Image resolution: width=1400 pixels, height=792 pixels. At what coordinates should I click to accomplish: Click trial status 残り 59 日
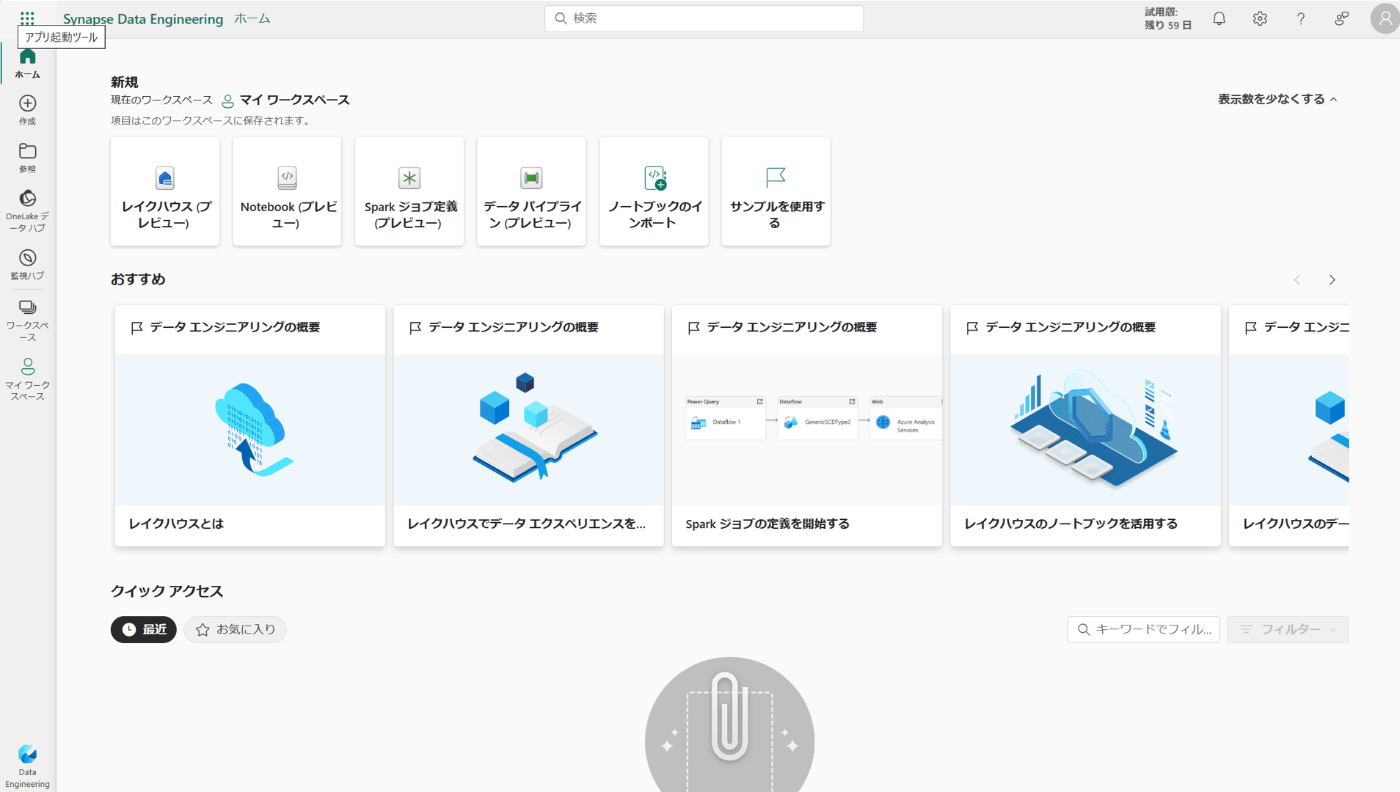pos(1168,18)
